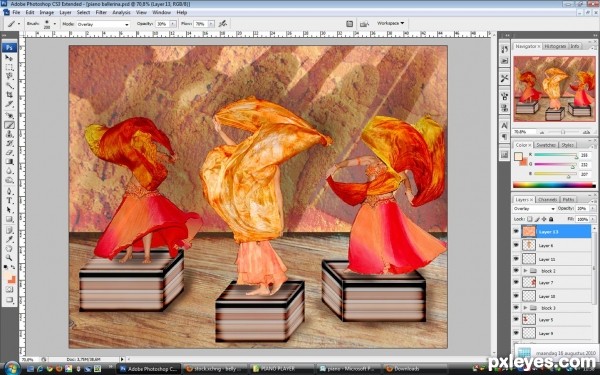The height and width of the screenshot is (375, 600).
Task: Click the color spectrum ramp in Color panel
Action: [554, 185]
